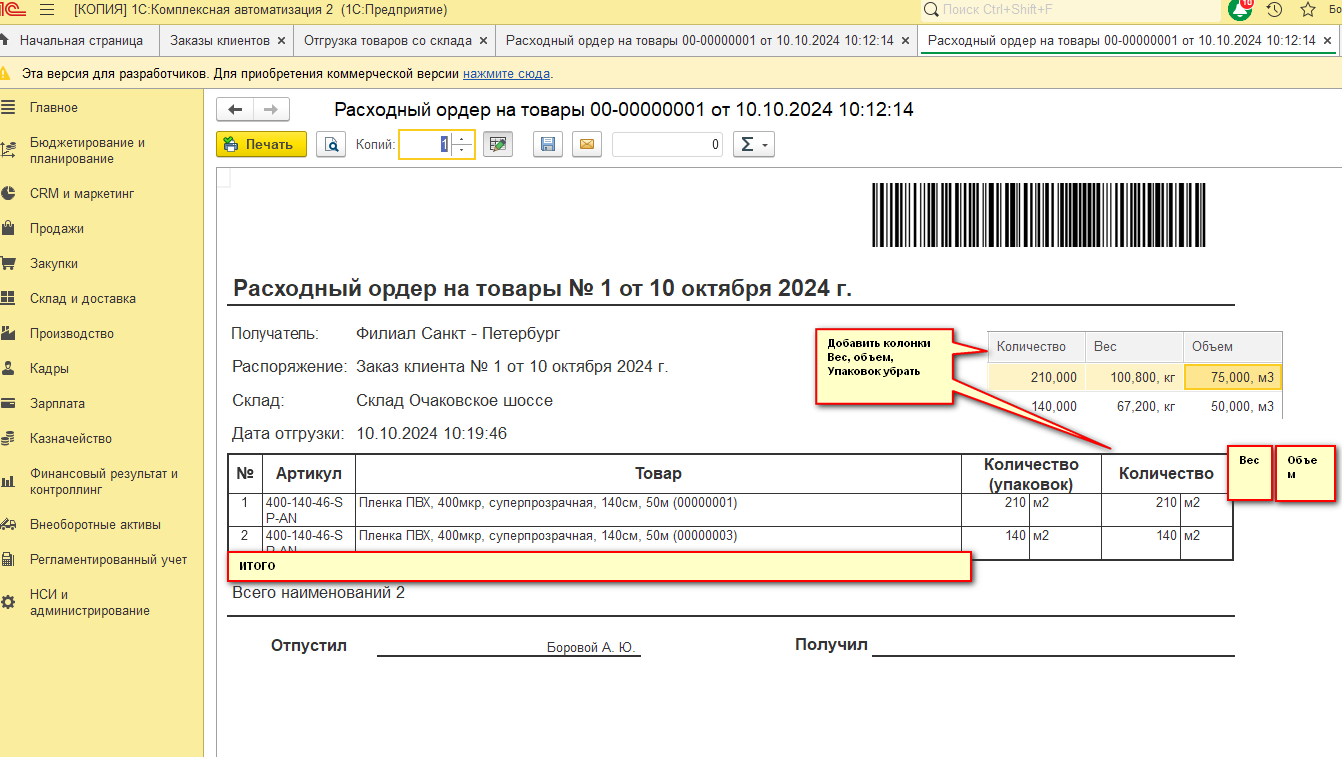The width and height of the screenshot is (1342, 757).
Task: Open the notifications bell icon
Action: click(1240, 10)
